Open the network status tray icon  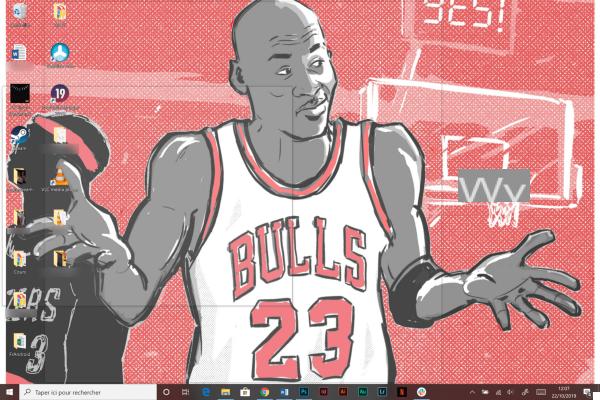coord(498,392)
